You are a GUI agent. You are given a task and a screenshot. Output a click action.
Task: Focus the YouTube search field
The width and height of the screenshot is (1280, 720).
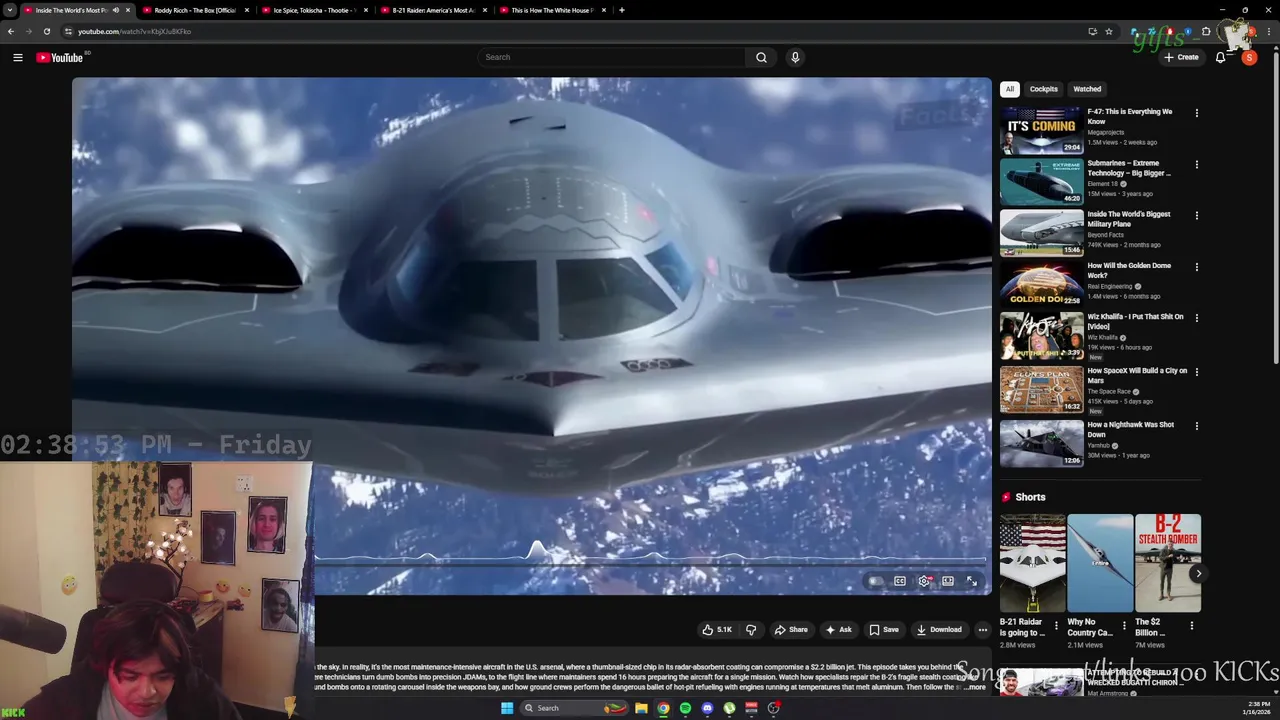[x=612, y=57]
